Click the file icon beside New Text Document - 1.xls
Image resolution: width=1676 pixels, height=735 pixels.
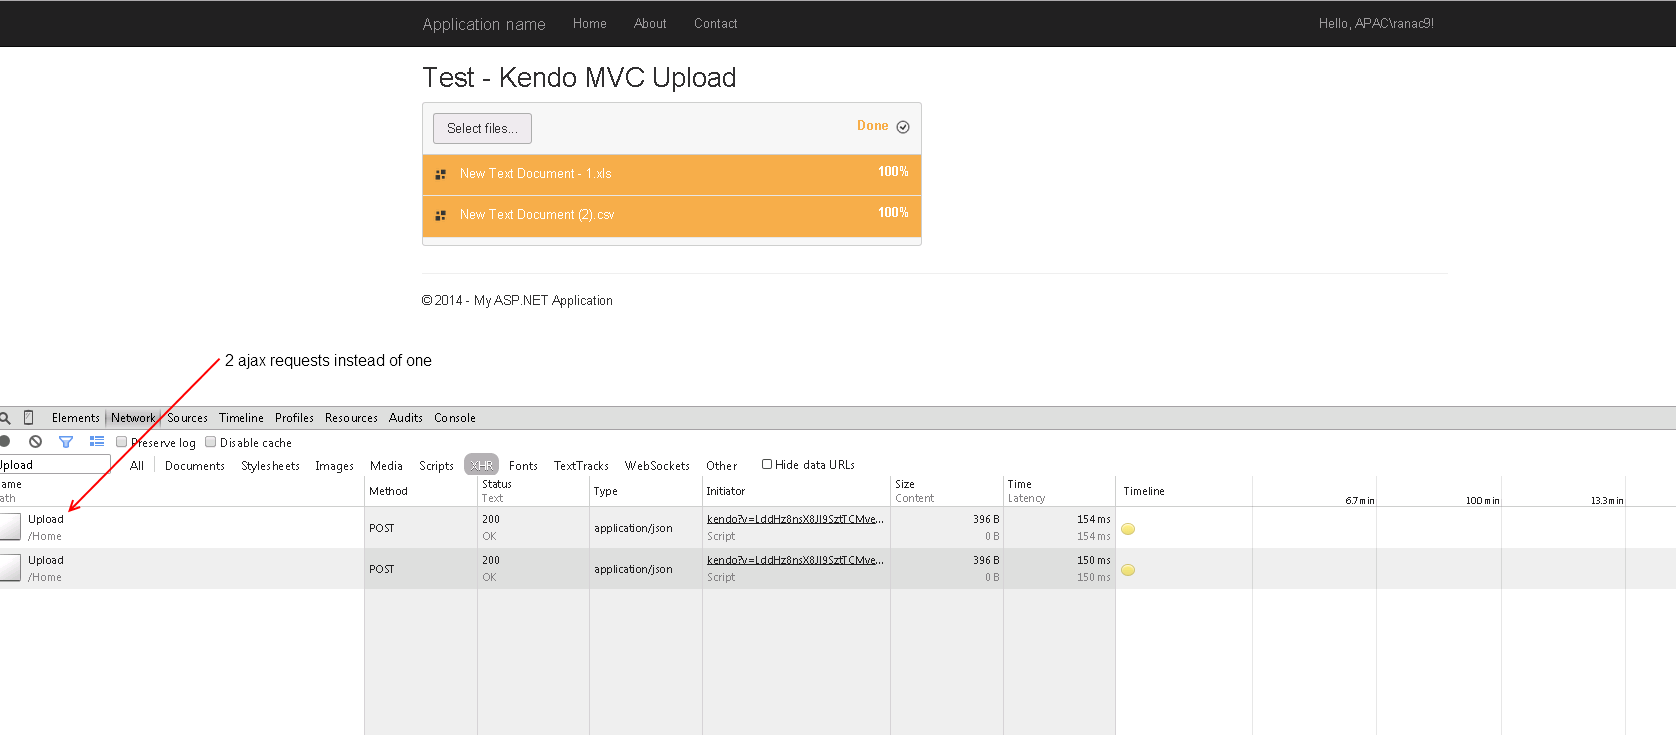click(441, 174)
